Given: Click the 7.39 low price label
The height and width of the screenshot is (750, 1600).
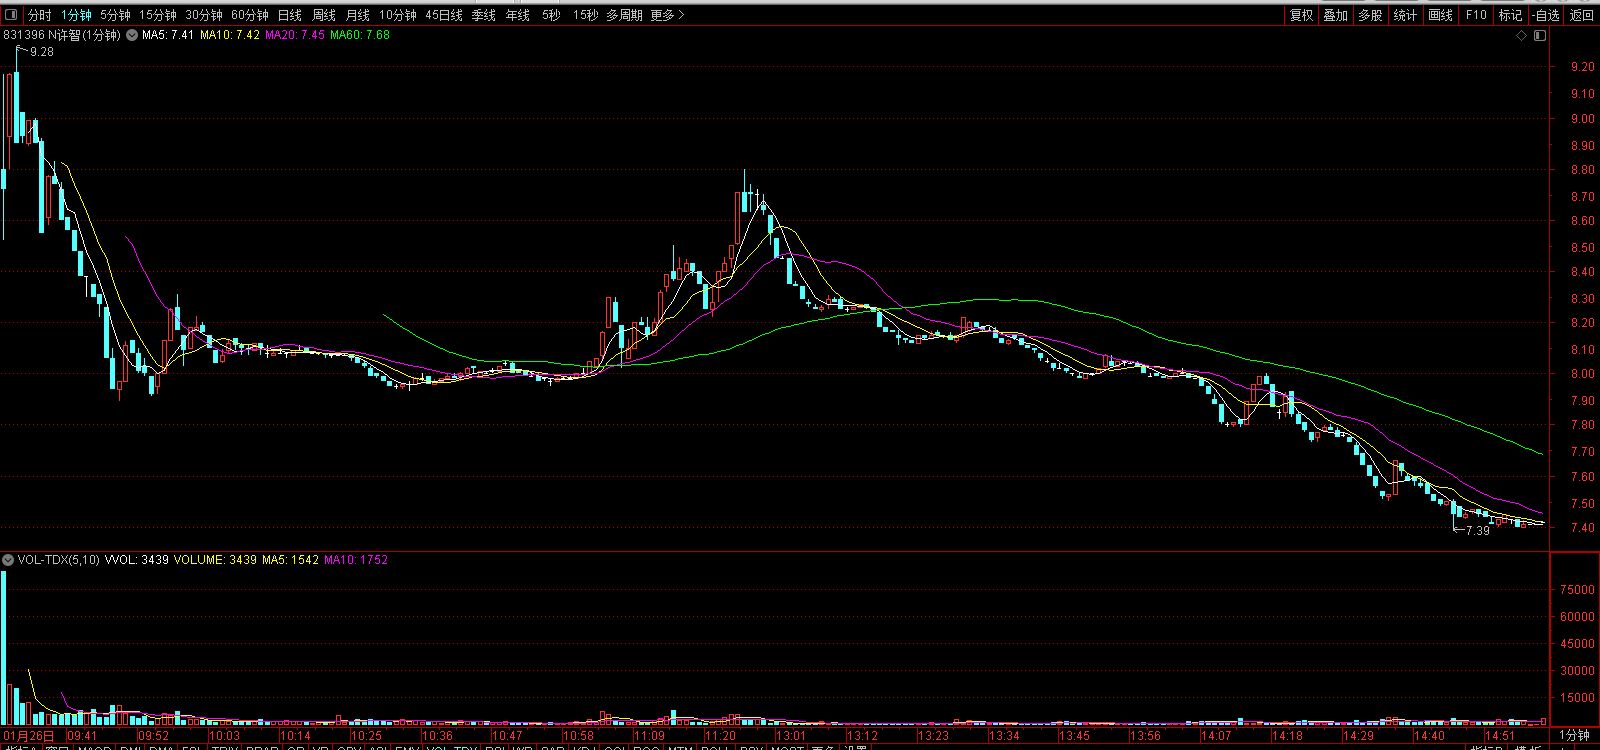Looking at the screenshot, I should (1478, 531).
